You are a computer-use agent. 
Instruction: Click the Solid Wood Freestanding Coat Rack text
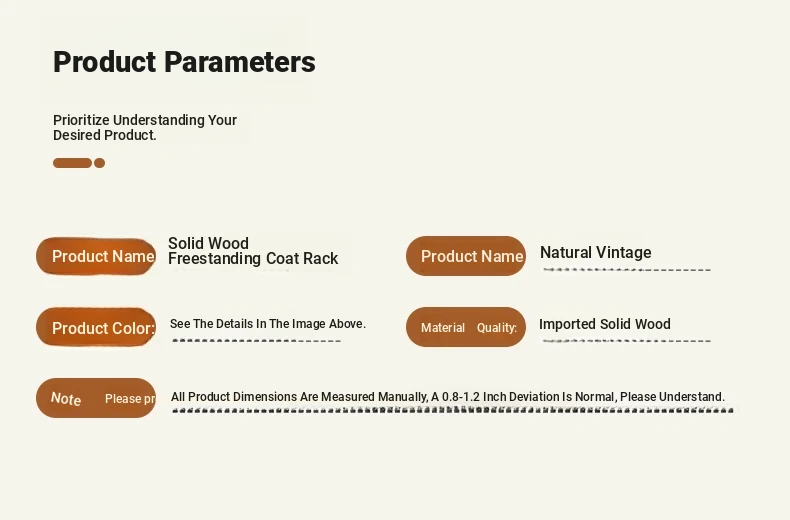253,251
